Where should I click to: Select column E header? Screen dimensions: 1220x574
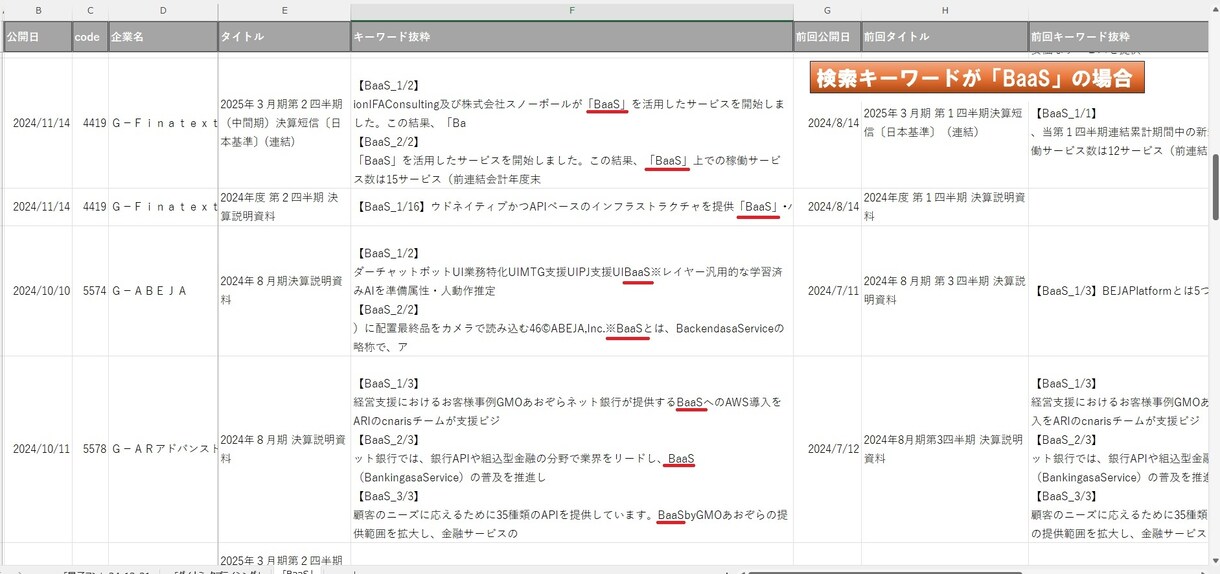(x=284, y=10)
